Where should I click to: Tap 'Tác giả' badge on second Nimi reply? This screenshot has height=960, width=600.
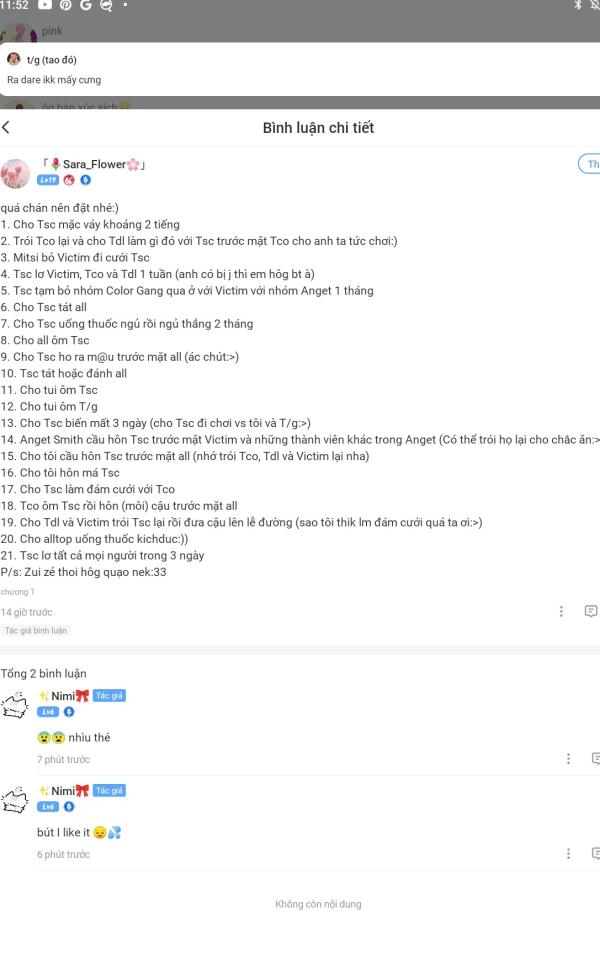pos(109,790)
